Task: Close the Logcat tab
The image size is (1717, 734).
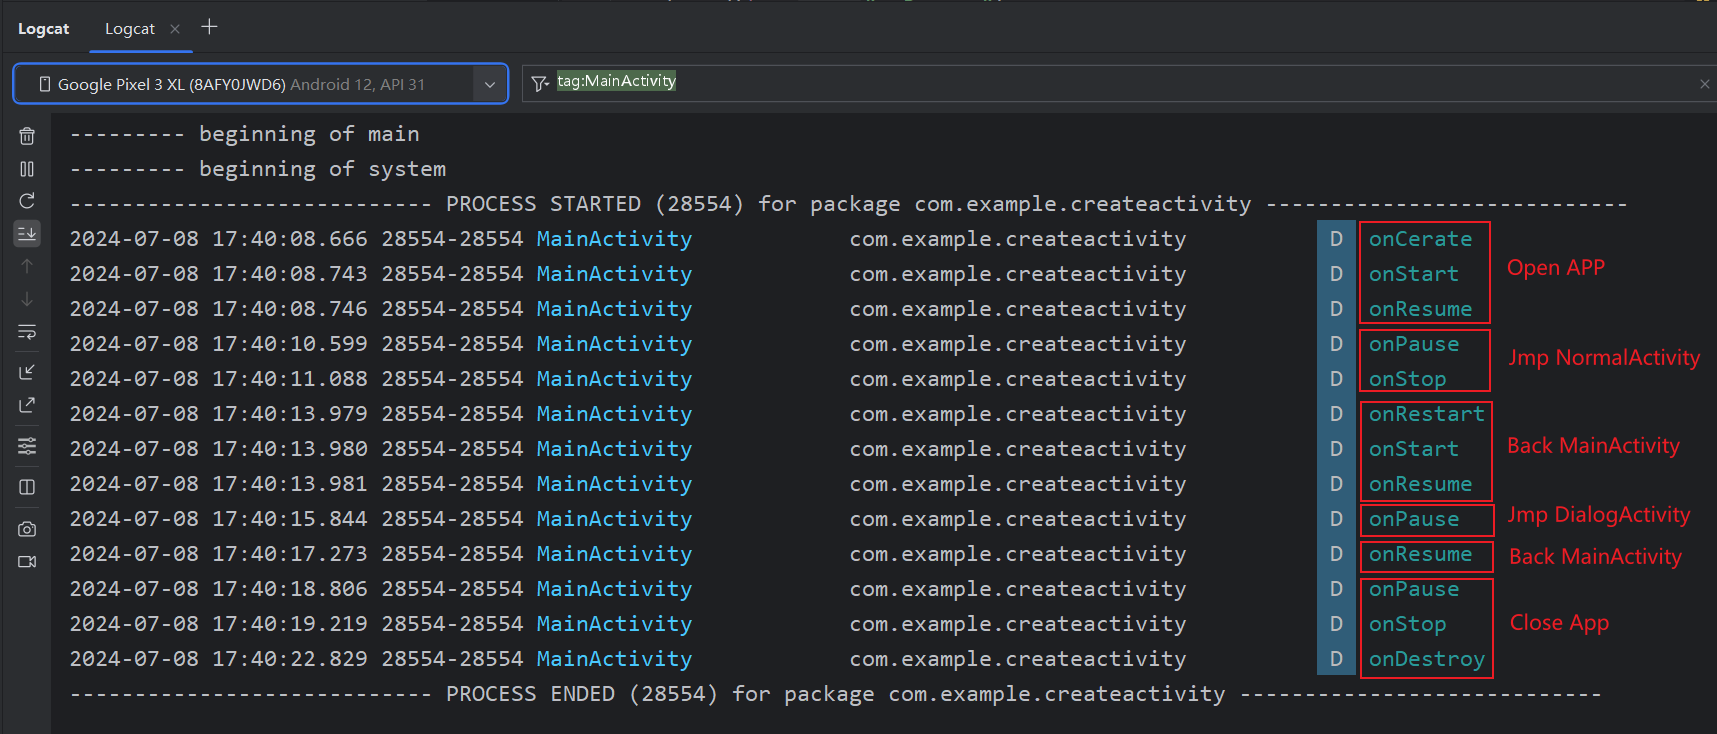Action: click(x=175, y=29)
